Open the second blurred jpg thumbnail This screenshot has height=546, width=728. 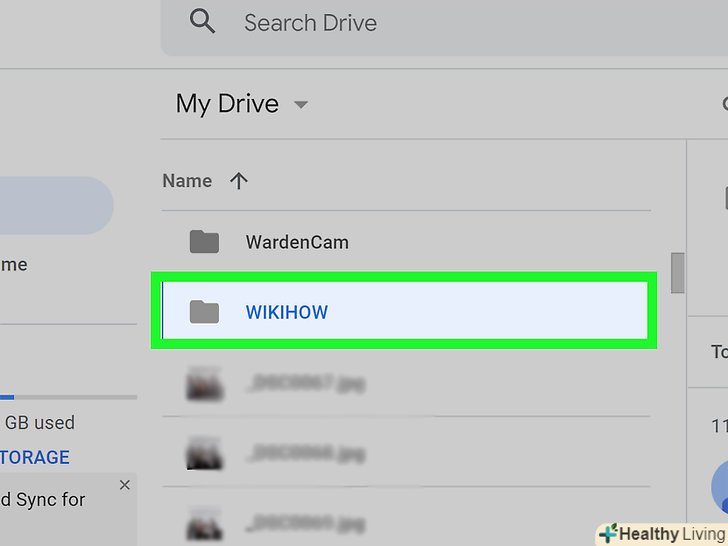(205, 453)
